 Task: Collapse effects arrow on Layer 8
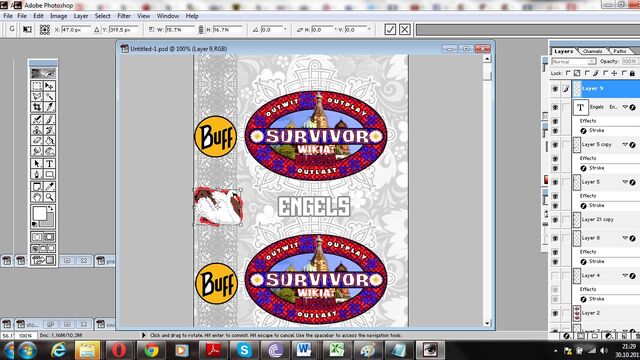click(625, 238)
